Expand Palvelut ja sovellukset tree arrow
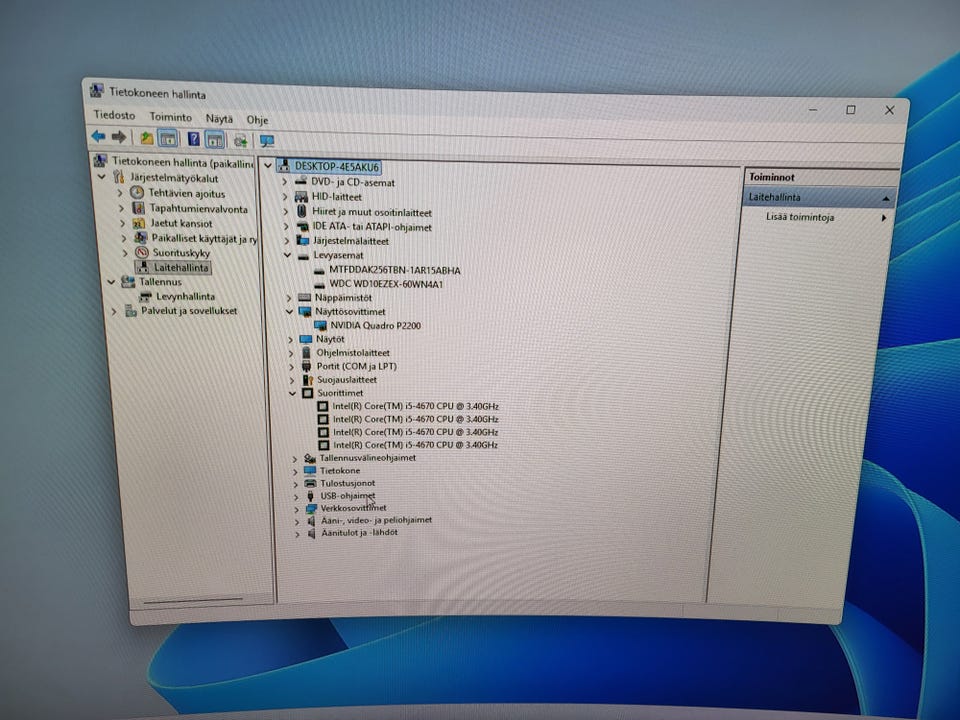This screenshot has height=720, width=960. (x=114, y=311)
